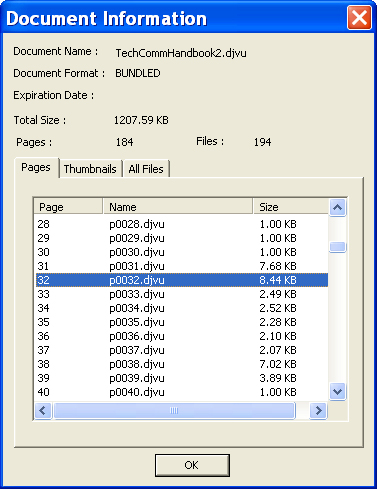Click the pages count 184
The height and width of the screenshot is (489, 377).
[124, 142]
